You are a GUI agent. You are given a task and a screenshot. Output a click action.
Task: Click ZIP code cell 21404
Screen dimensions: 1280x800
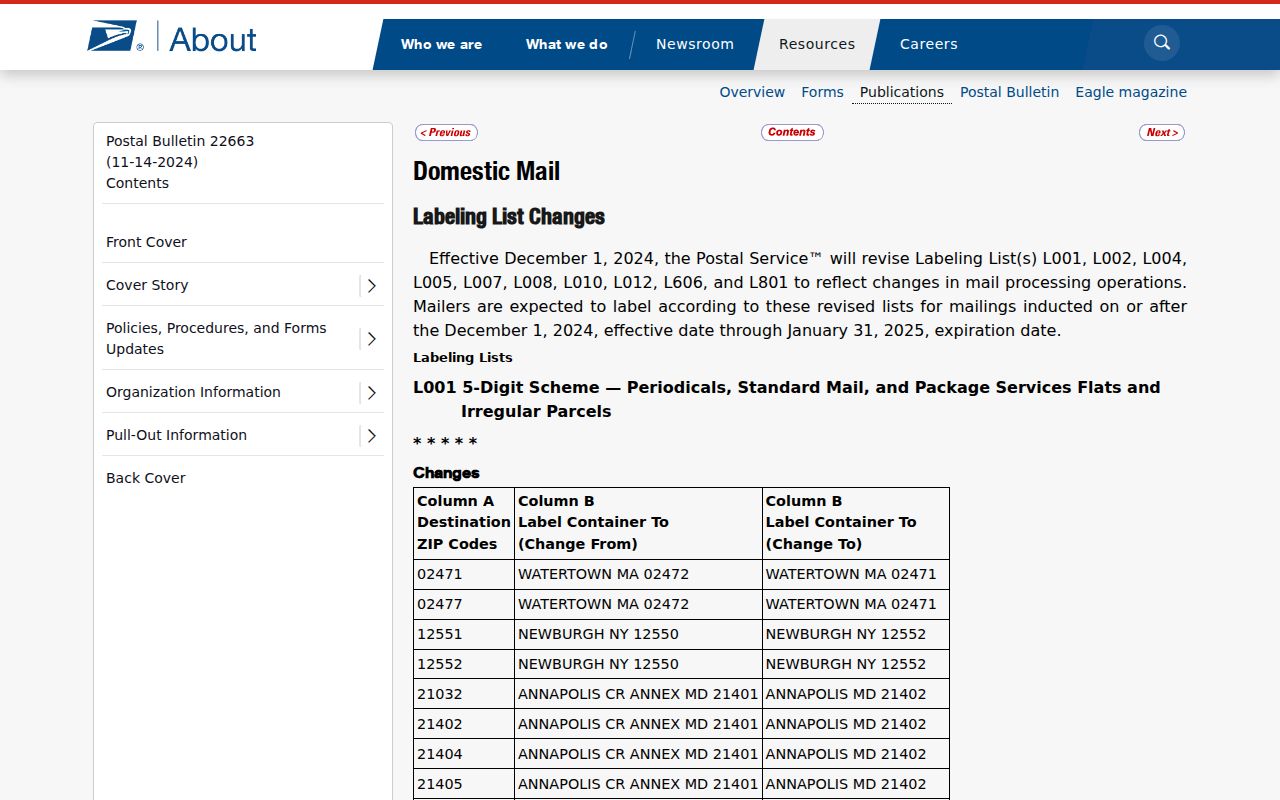click(464, 754)
